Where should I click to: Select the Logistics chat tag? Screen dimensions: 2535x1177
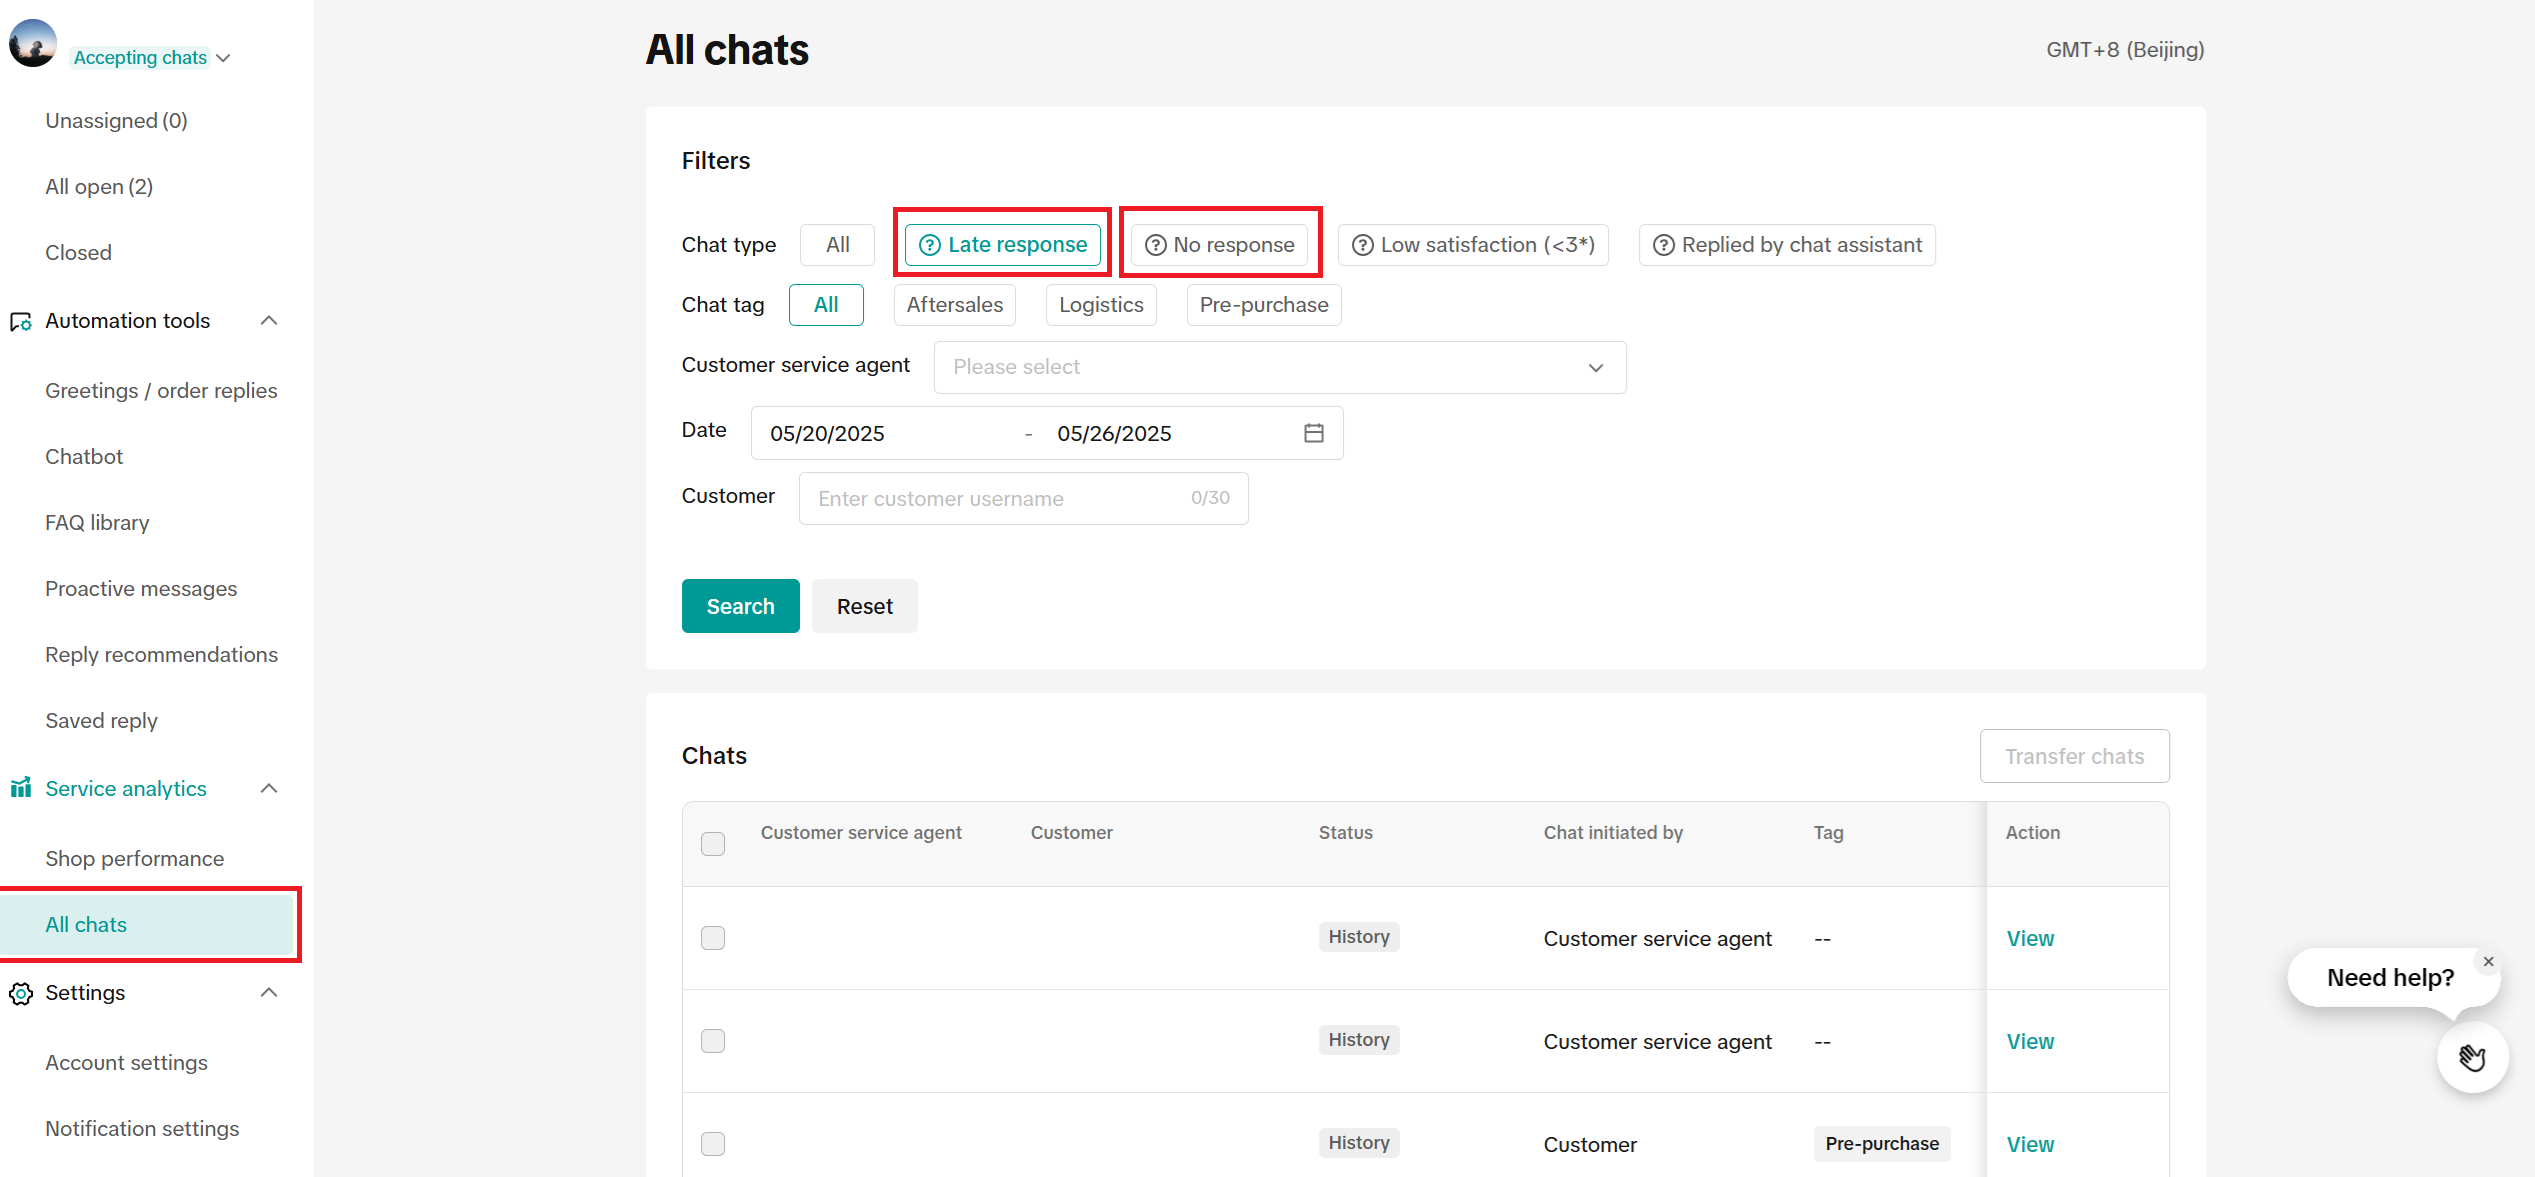click(x=1100, y=305)
